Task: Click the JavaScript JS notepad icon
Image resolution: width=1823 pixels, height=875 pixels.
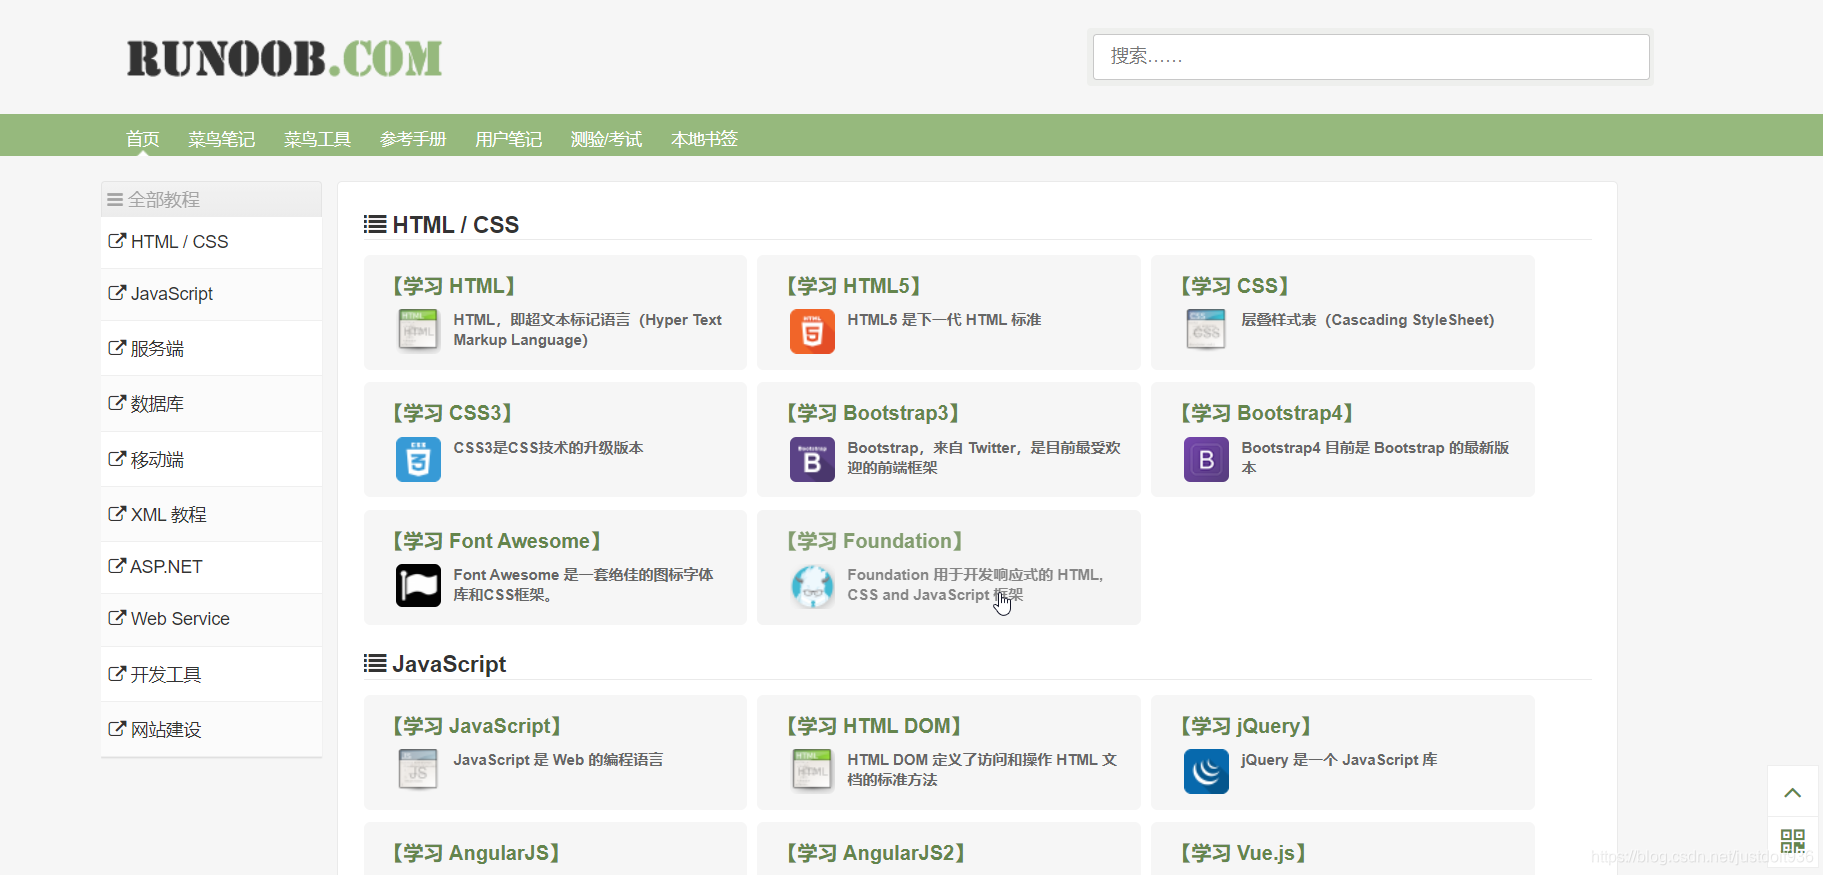Action: tap(418, 771)
